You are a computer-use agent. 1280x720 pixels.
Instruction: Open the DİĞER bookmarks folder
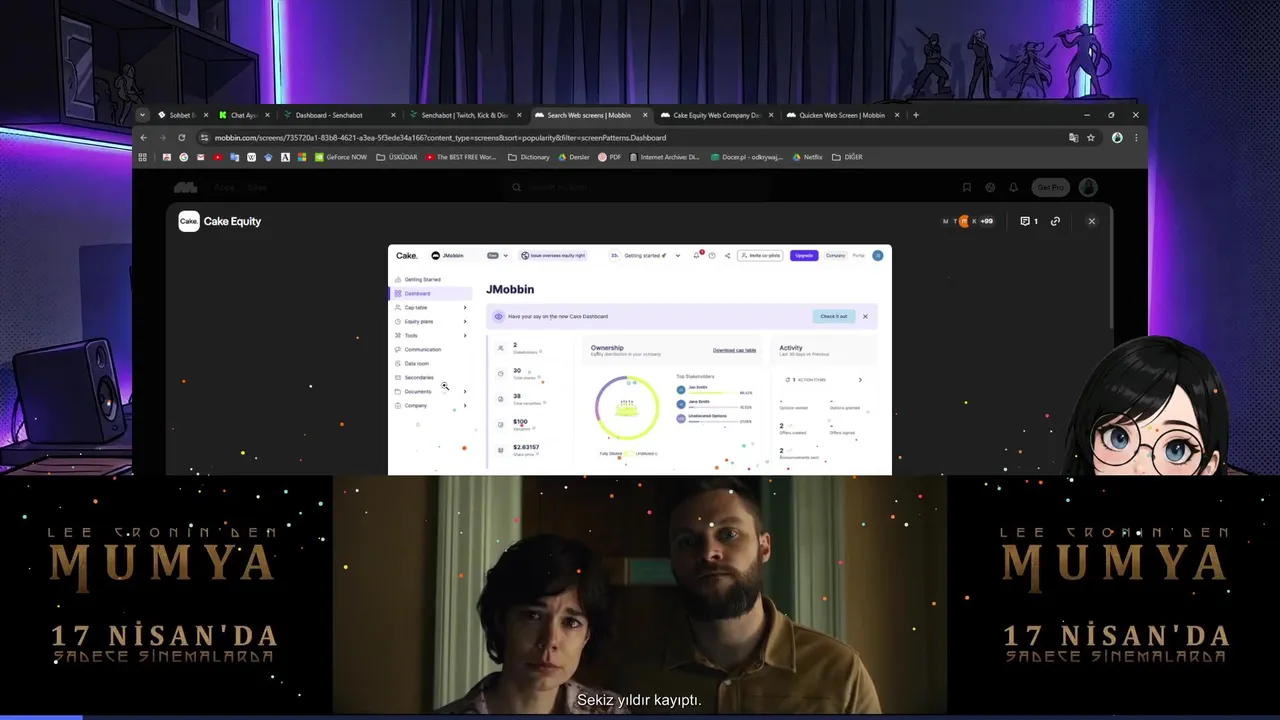tap(847, 157)
